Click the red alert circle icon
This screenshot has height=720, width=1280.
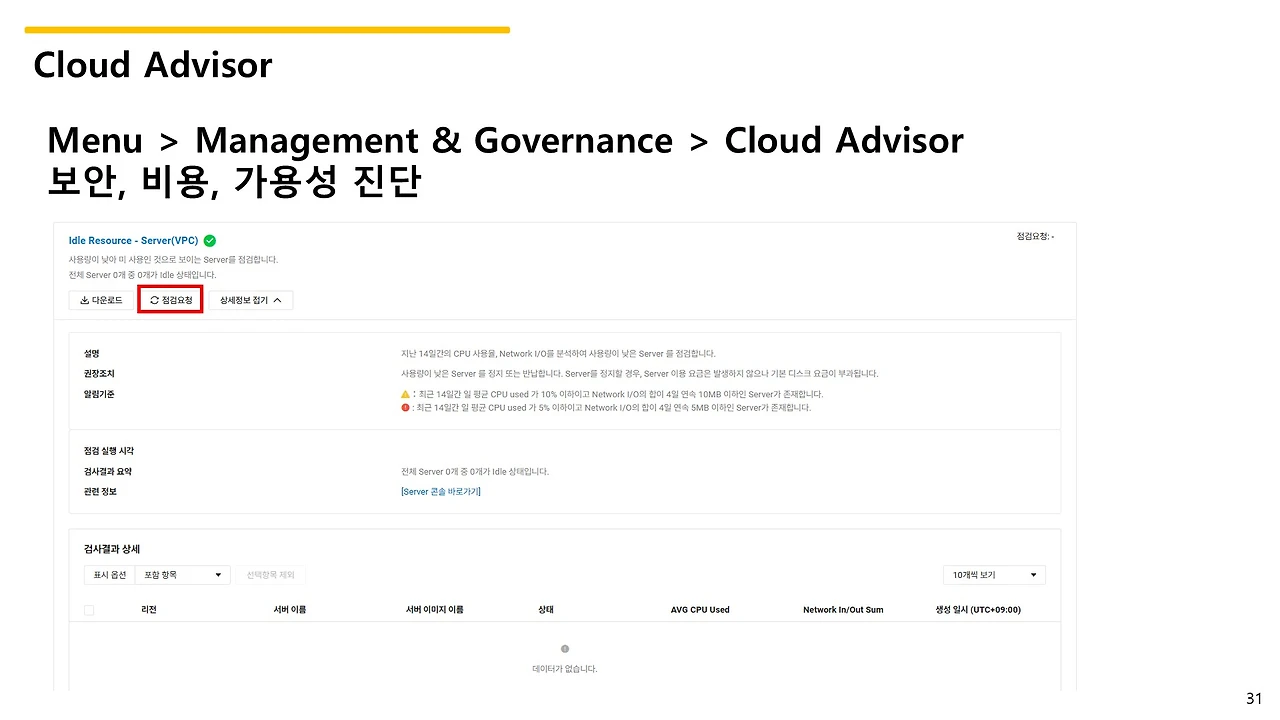tap(405, 408)
